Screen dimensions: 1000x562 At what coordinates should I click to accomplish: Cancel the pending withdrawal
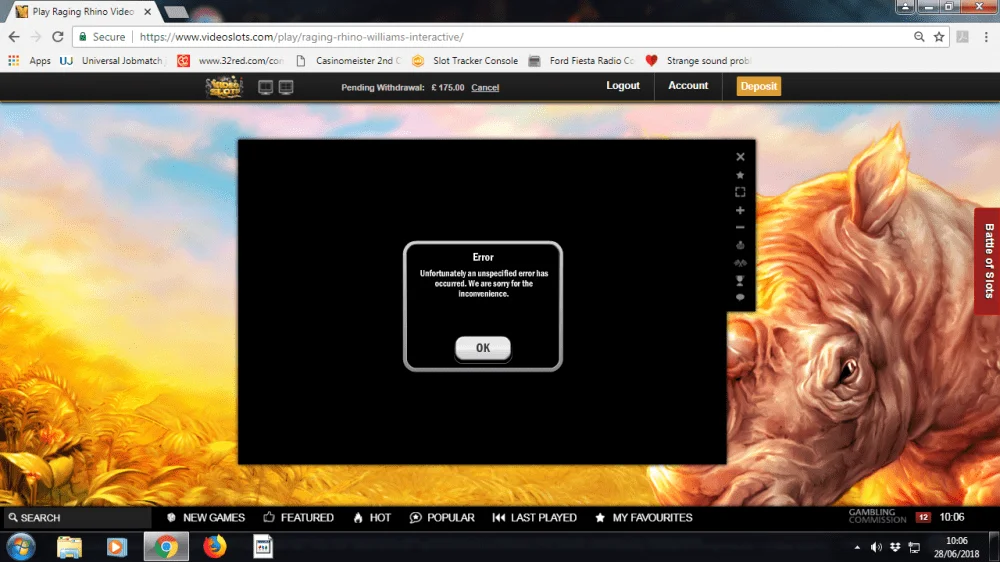coord(485,87)
